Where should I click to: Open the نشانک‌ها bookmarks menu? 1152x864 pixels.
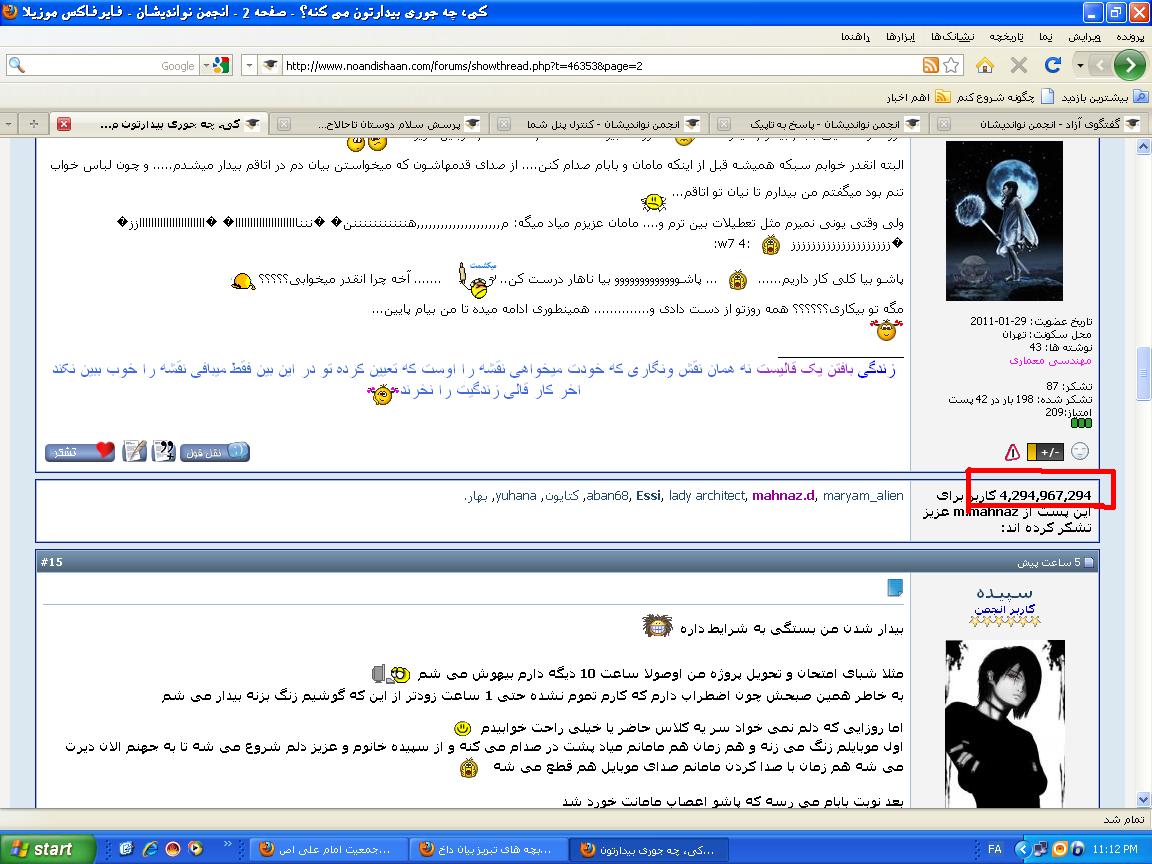click(x=951, y=36)
